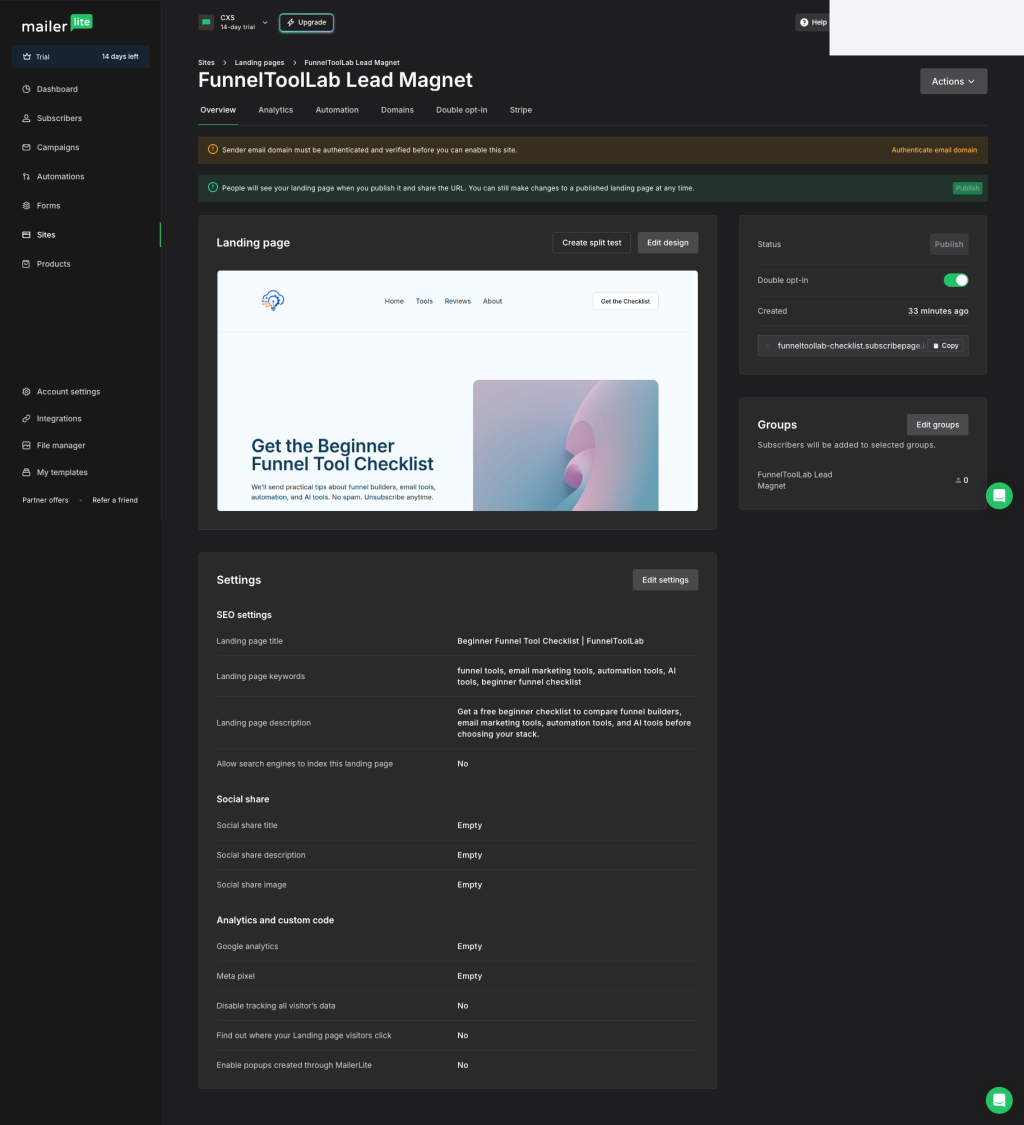1024x1125 pixels.
Task: Click the Account settings gear icon
Action: 27,392
